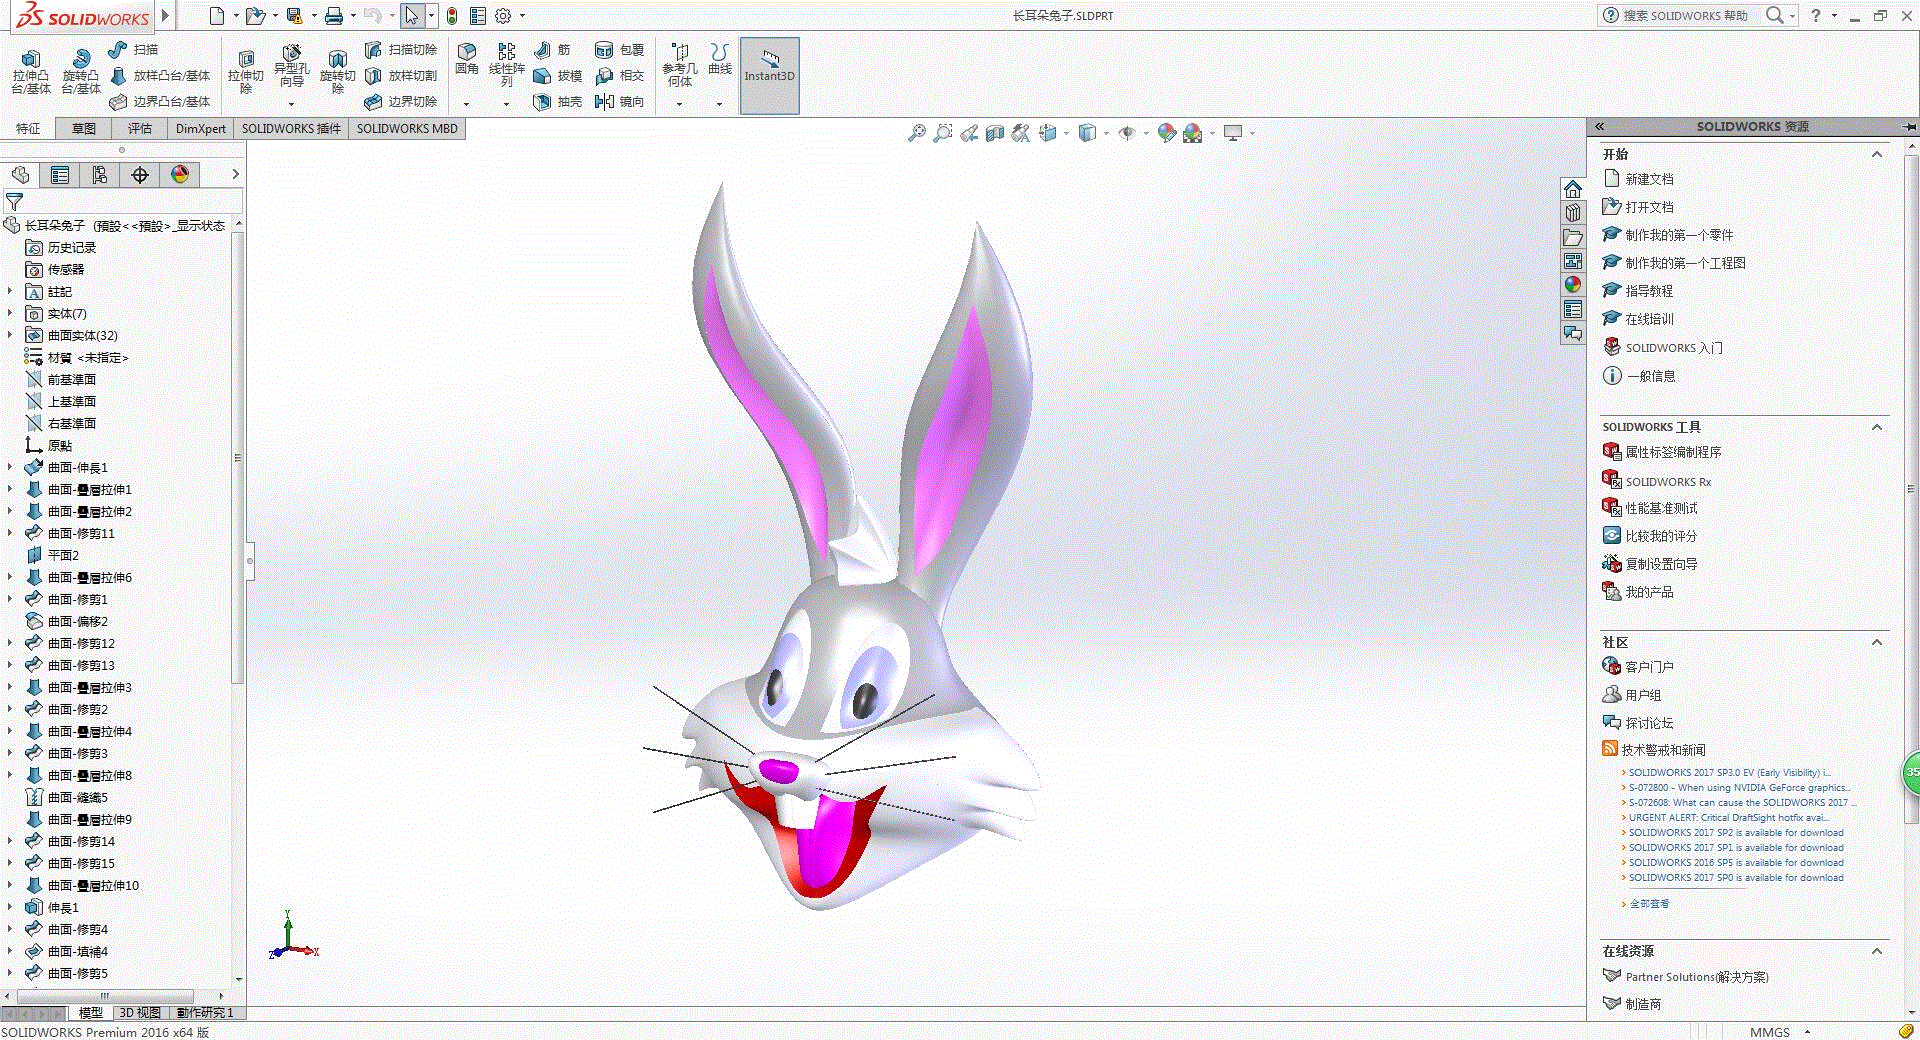Expand the 实体(7) tree node
Image resolution: width=1920 pixels, height=1040 pixels.
pos(10,313)
